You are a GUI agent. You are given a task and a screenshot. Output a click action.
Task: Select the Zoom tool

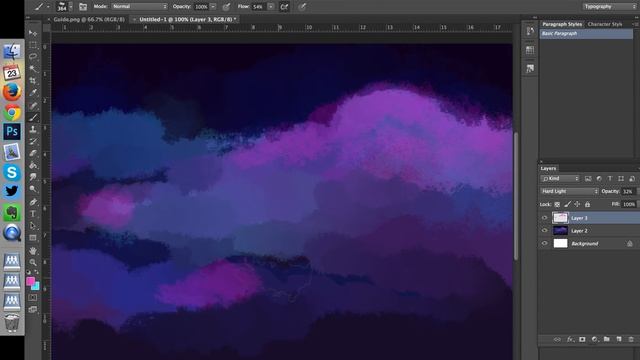click(33, 262)
